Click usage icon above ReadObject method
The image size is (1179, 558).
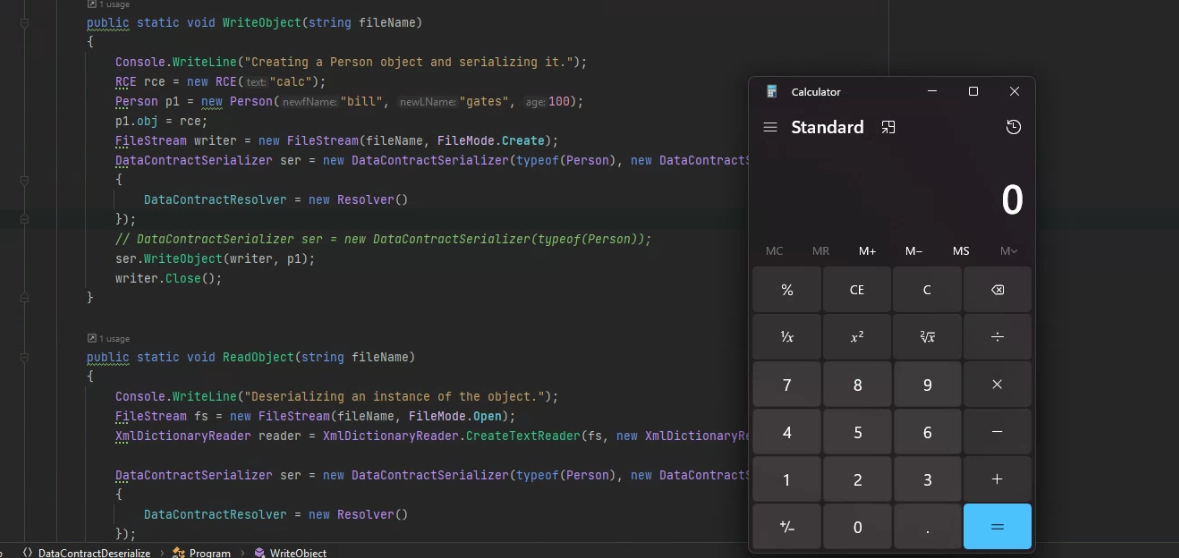point(92,338)
